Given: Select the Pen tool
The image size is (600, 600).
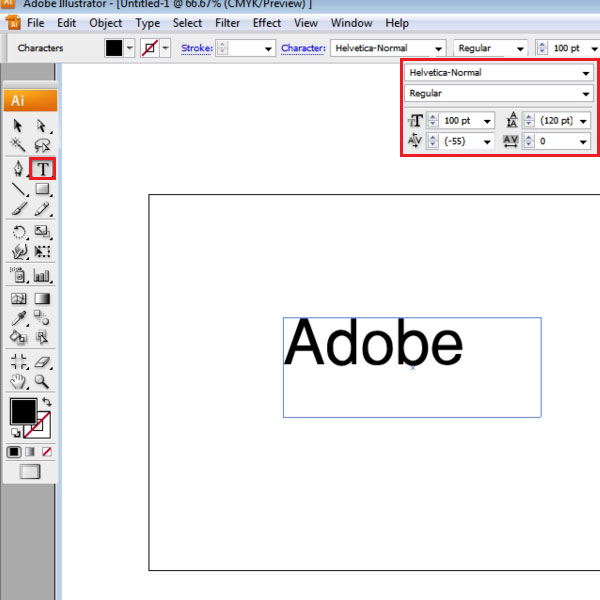Looking at the screenshot, I should 18,168.
